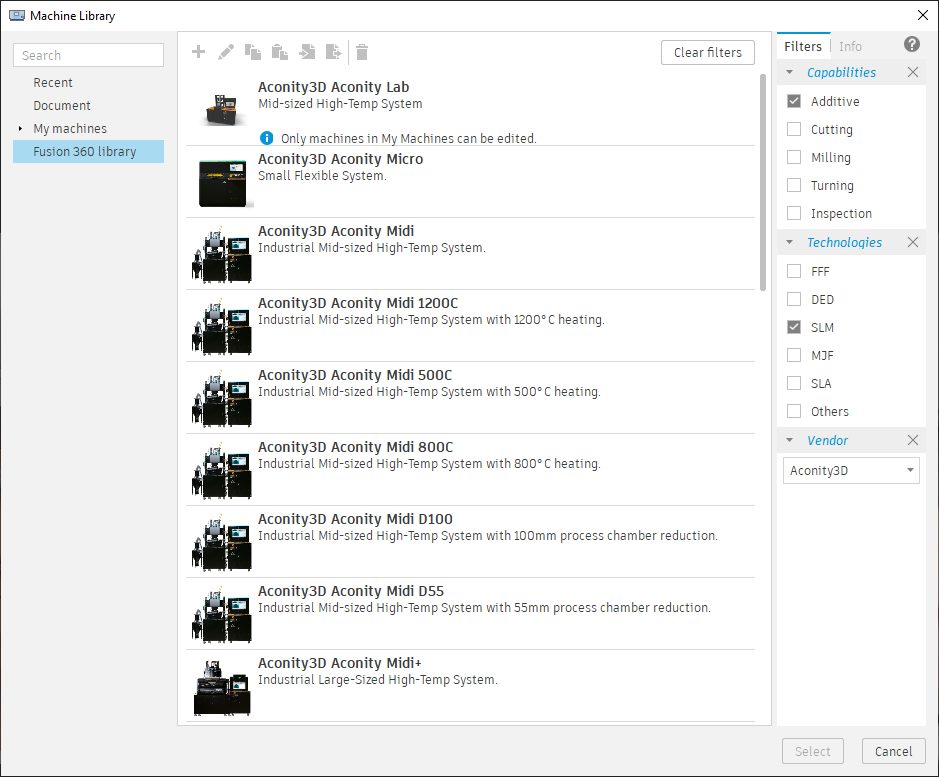Check the Others technology checkbox
Viewport: 939px width, 777px height.
793,411
